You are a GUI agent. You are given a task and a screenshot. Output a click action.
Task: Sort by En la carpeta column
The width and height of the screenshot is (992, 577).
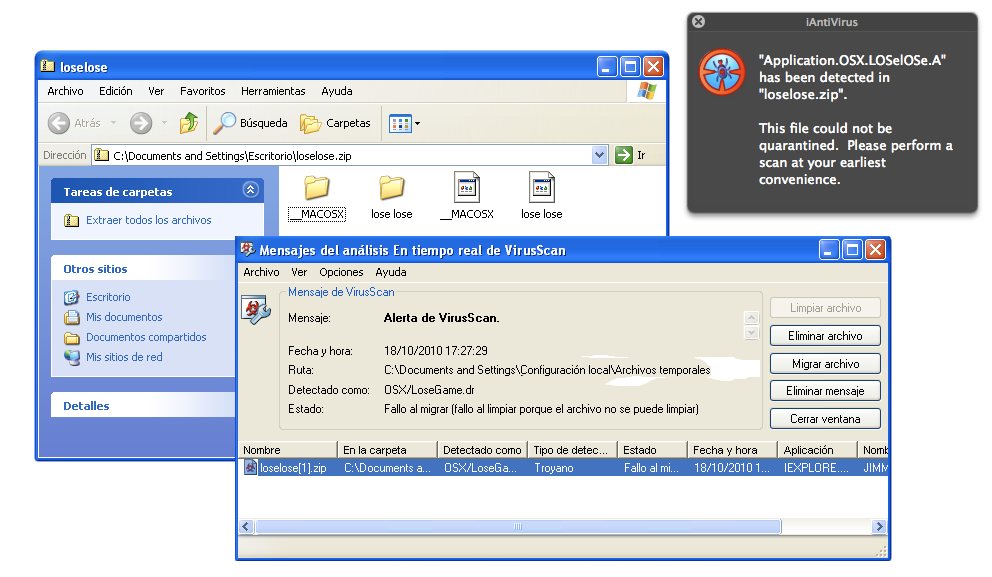[387, 450]
